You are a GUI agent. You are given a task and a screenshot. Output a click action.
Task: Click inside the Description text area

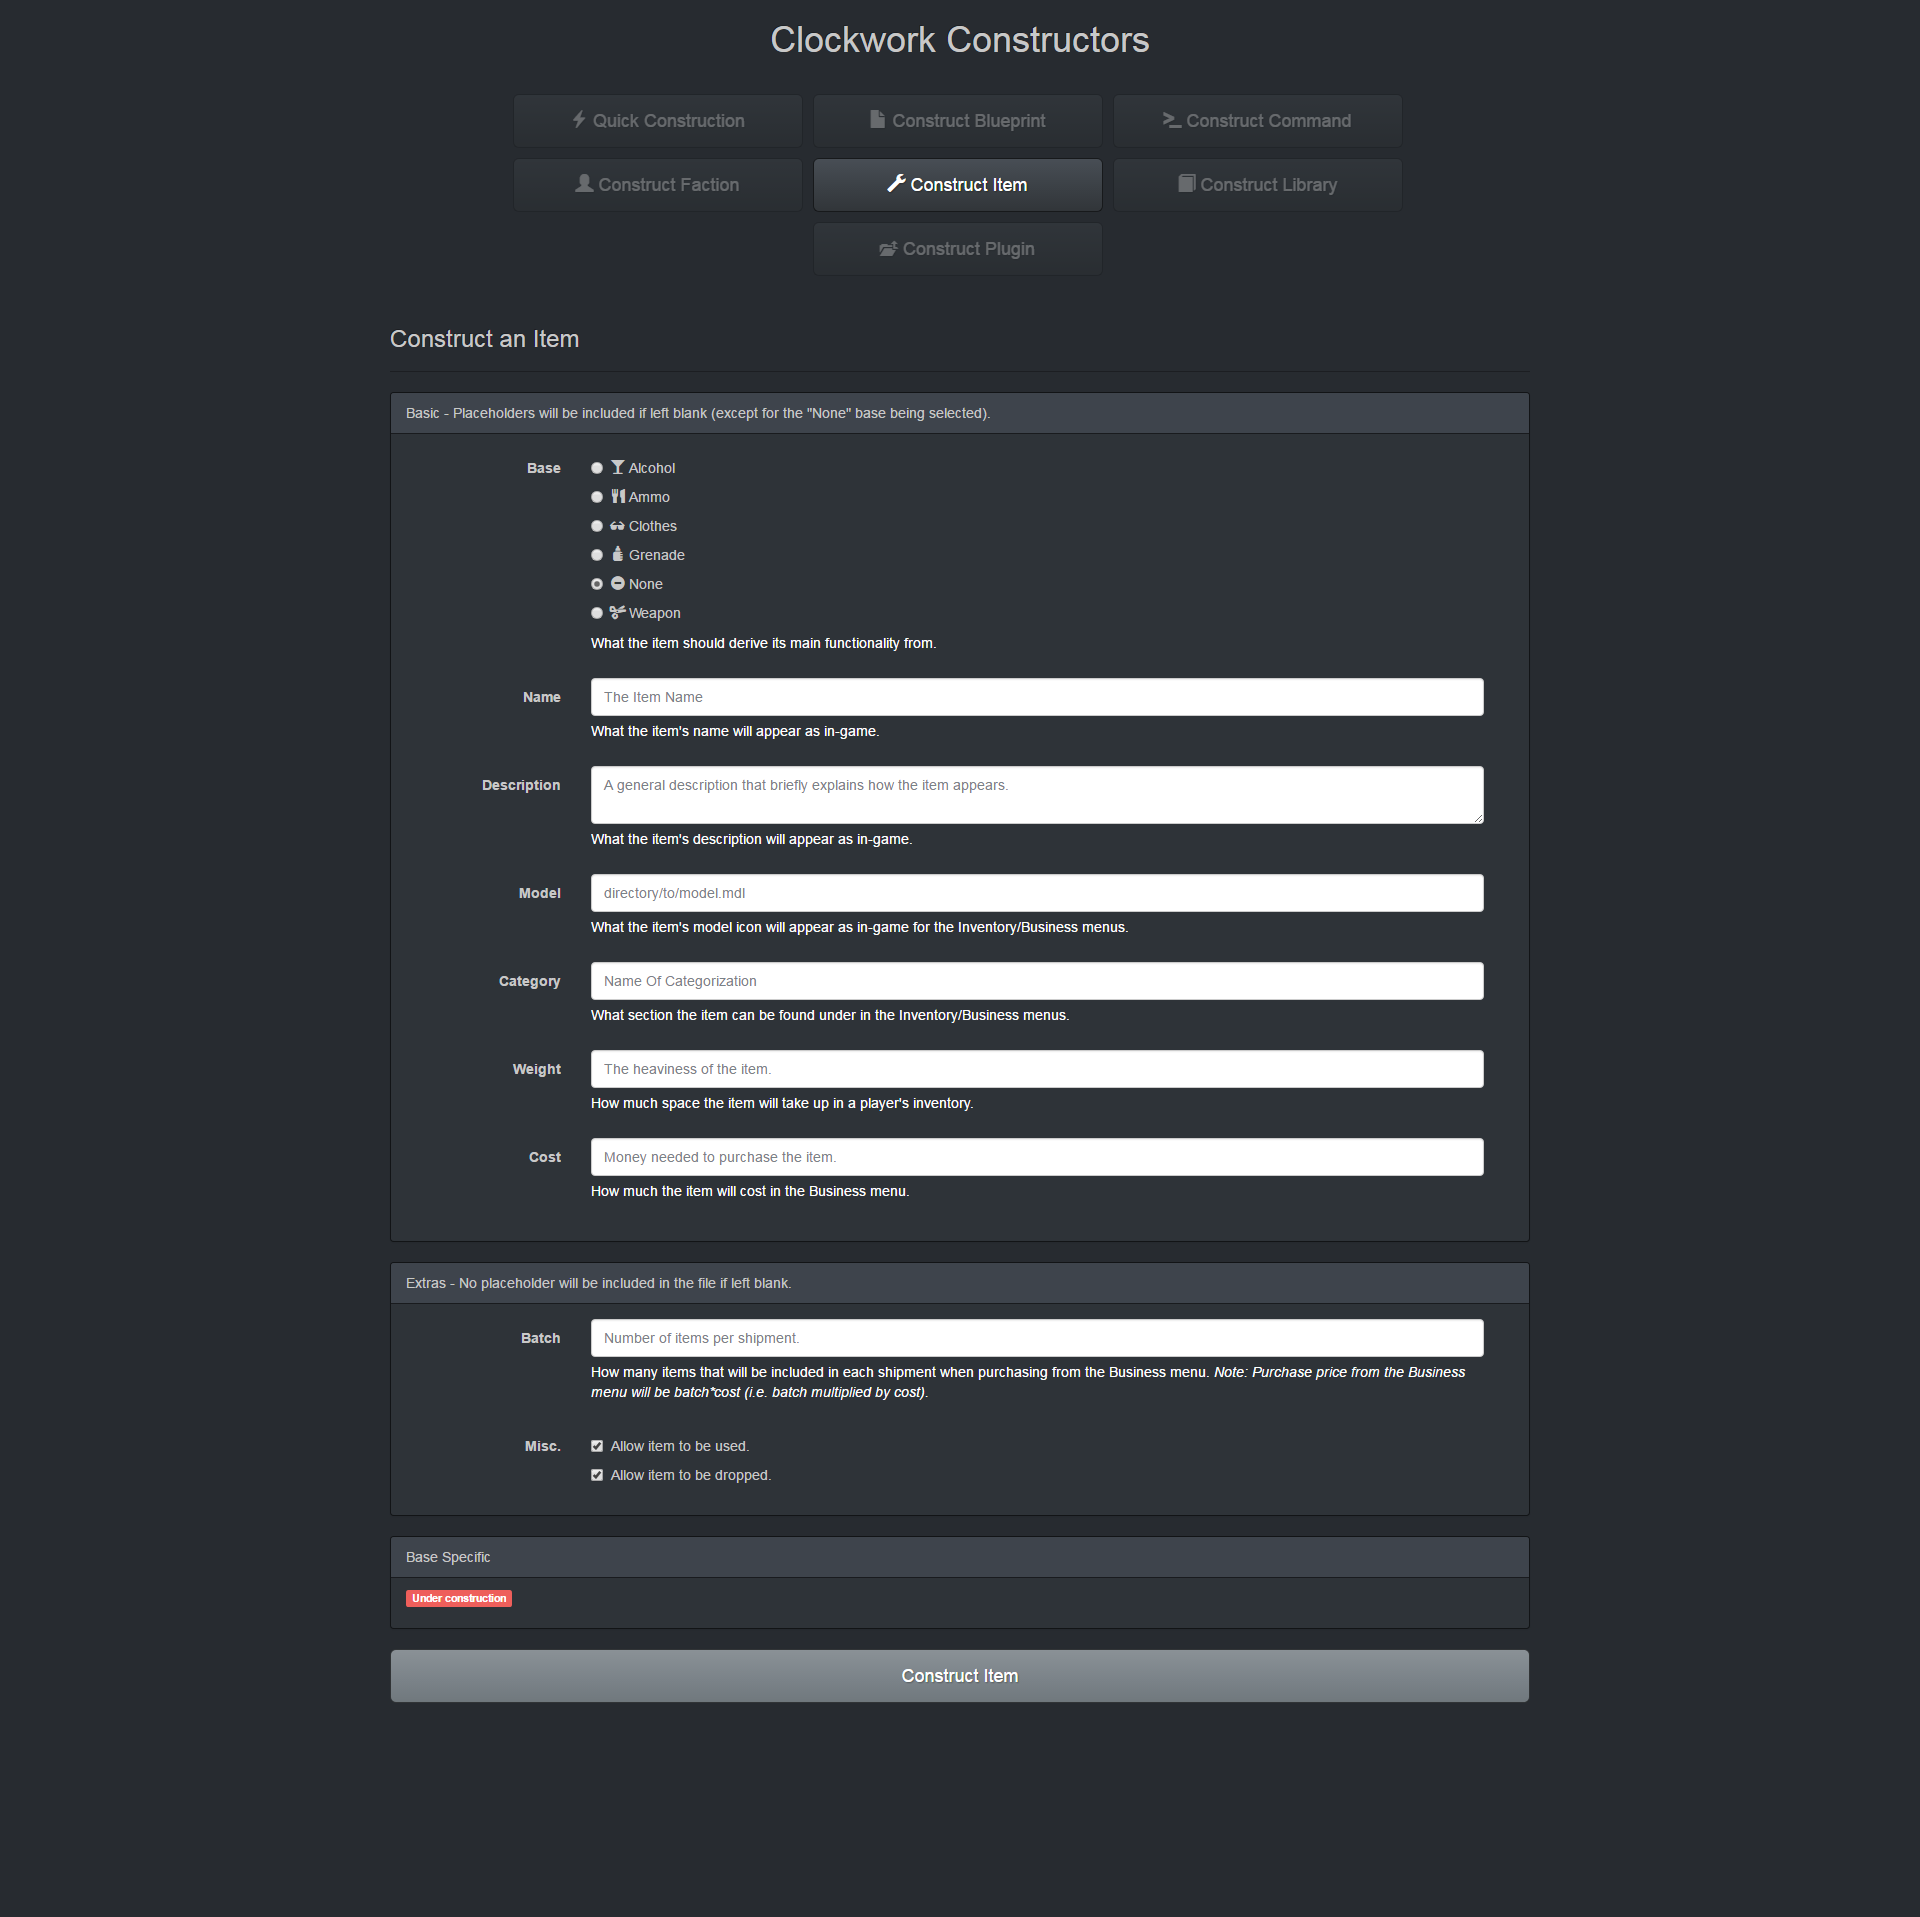1036,795
